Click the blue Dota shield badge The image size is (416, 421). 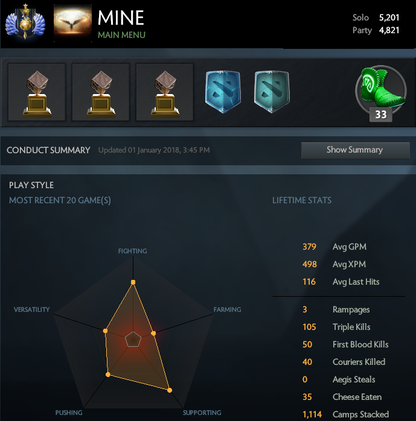coord(223,92)
